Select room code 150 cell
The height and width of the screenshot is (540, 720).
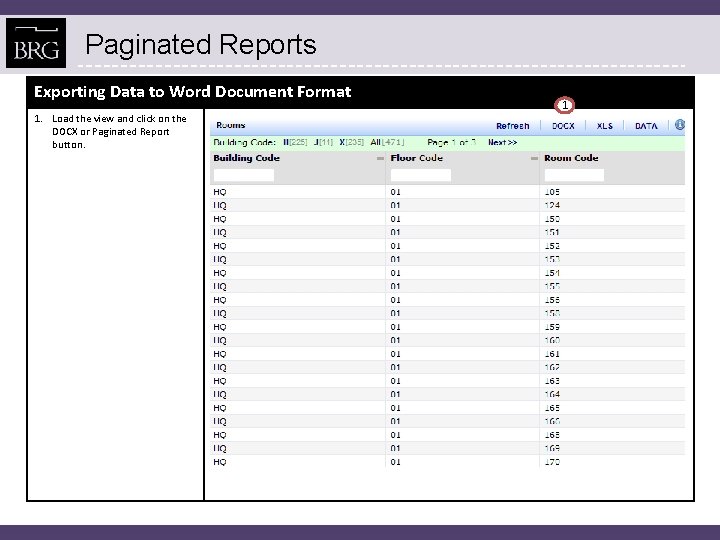[552, 219]
